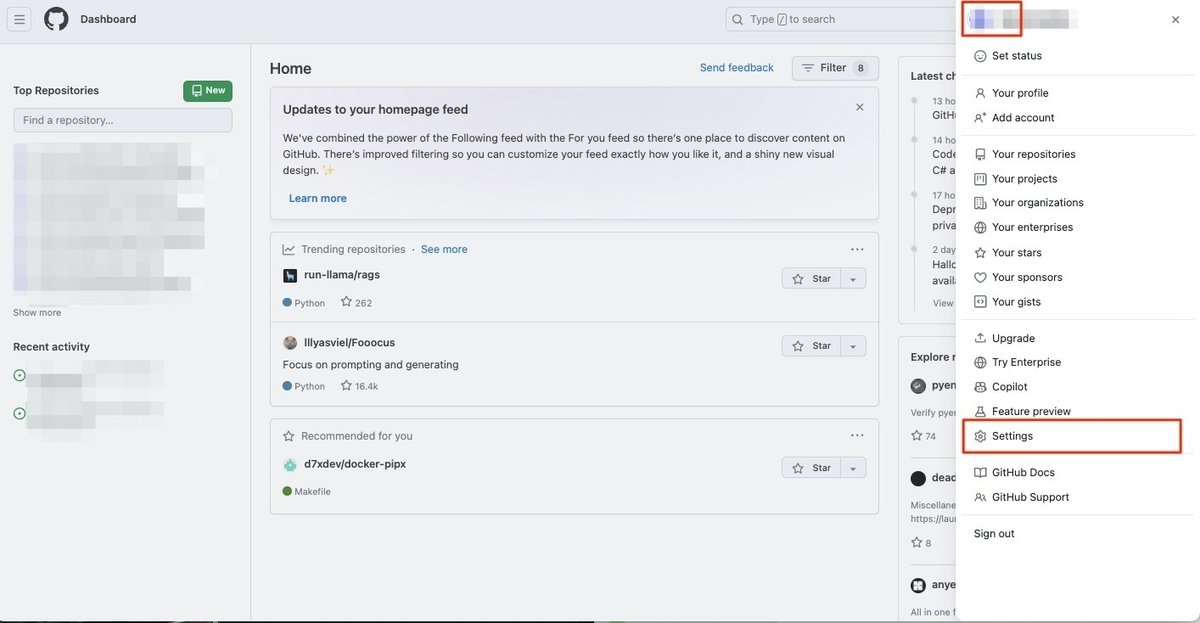The width and height of the screenshot is (1200, 623).
Task: Close the user account menu panel
Action: click(x=1175, y=20)
